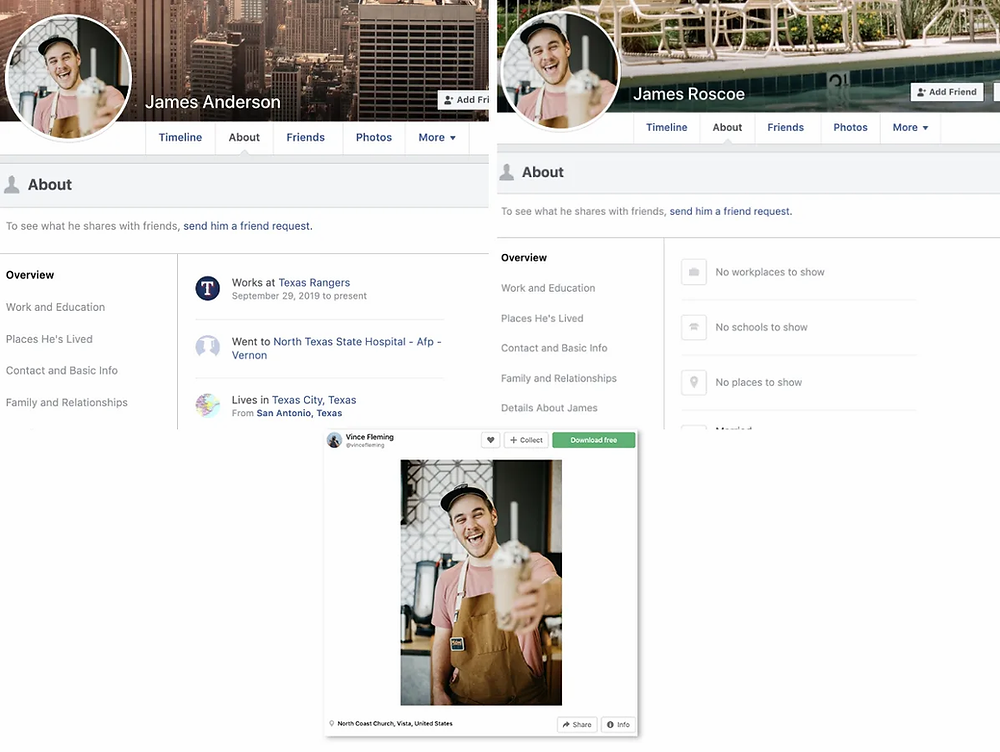Open Friends tab on James Anderson profile
The width and height of the screenshot is (1000, 752).
[x=305, y=137]
